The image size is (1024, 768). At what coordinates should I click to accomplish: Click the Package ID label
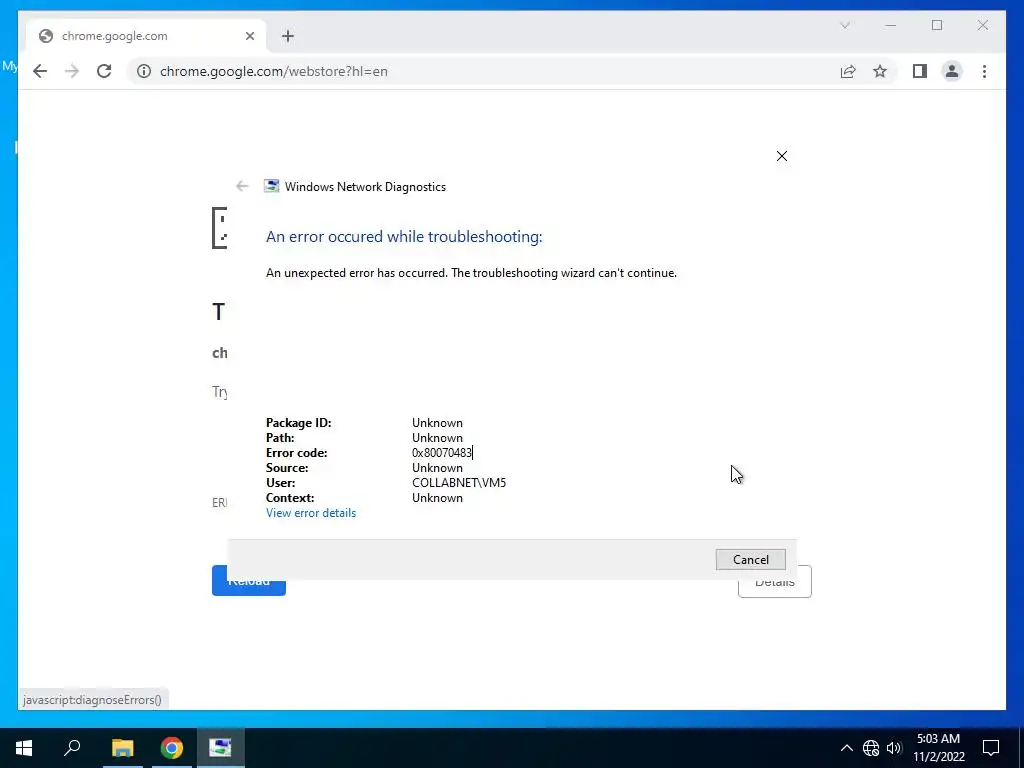coord(298,423)
